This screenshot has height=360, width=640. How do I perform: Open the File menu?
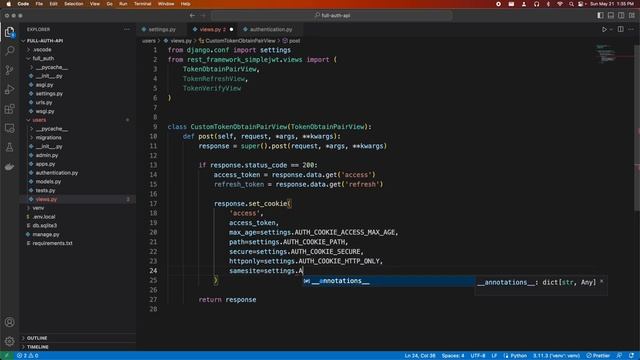coord(39,4)
